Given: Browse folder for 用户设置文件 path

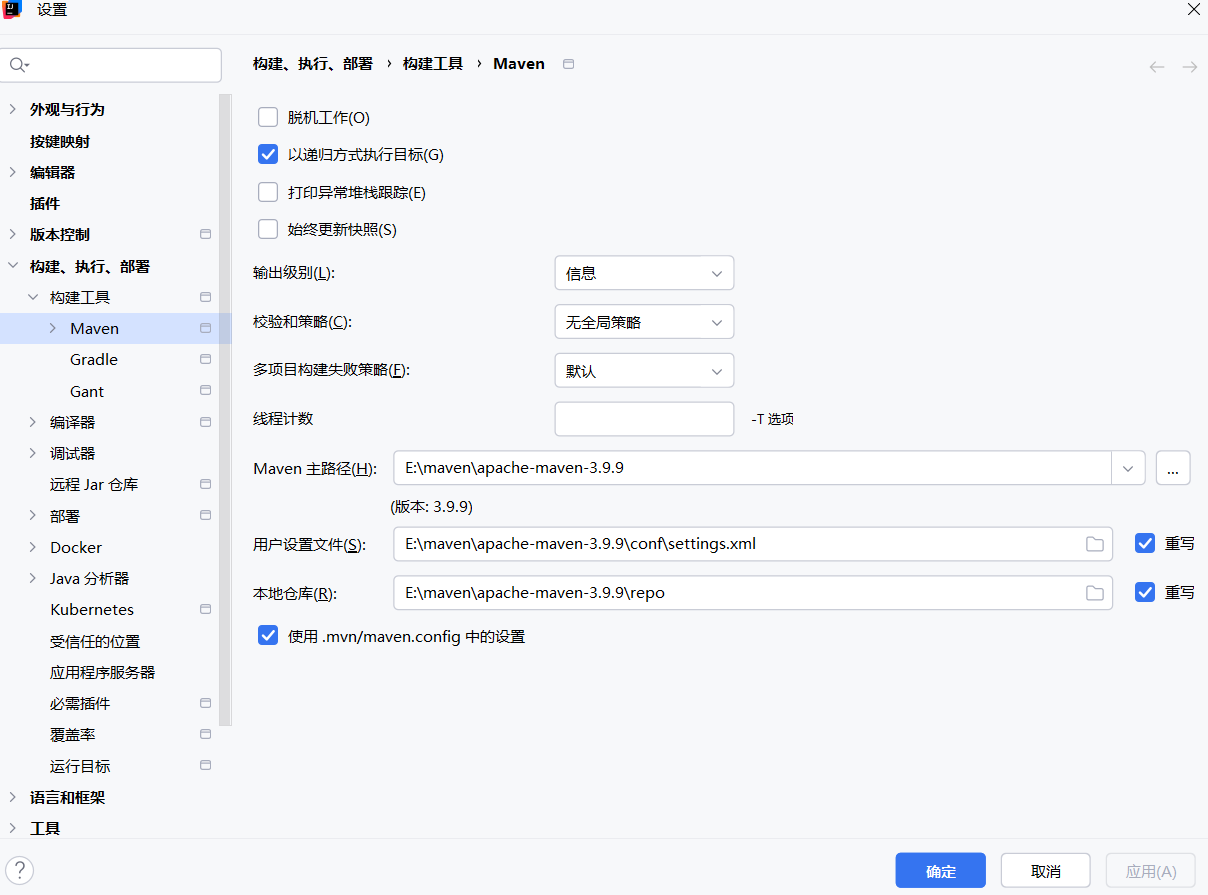Looking at the screenshot, I should point(1095,544).
